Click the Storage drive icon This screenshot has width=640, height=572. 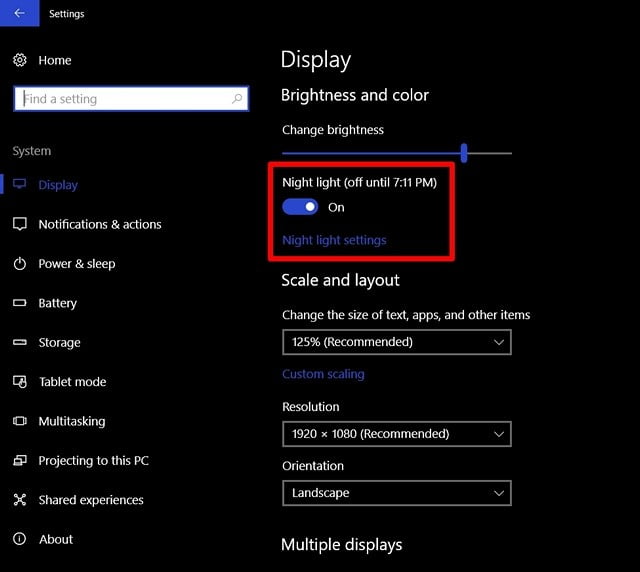tap(20, 343)
